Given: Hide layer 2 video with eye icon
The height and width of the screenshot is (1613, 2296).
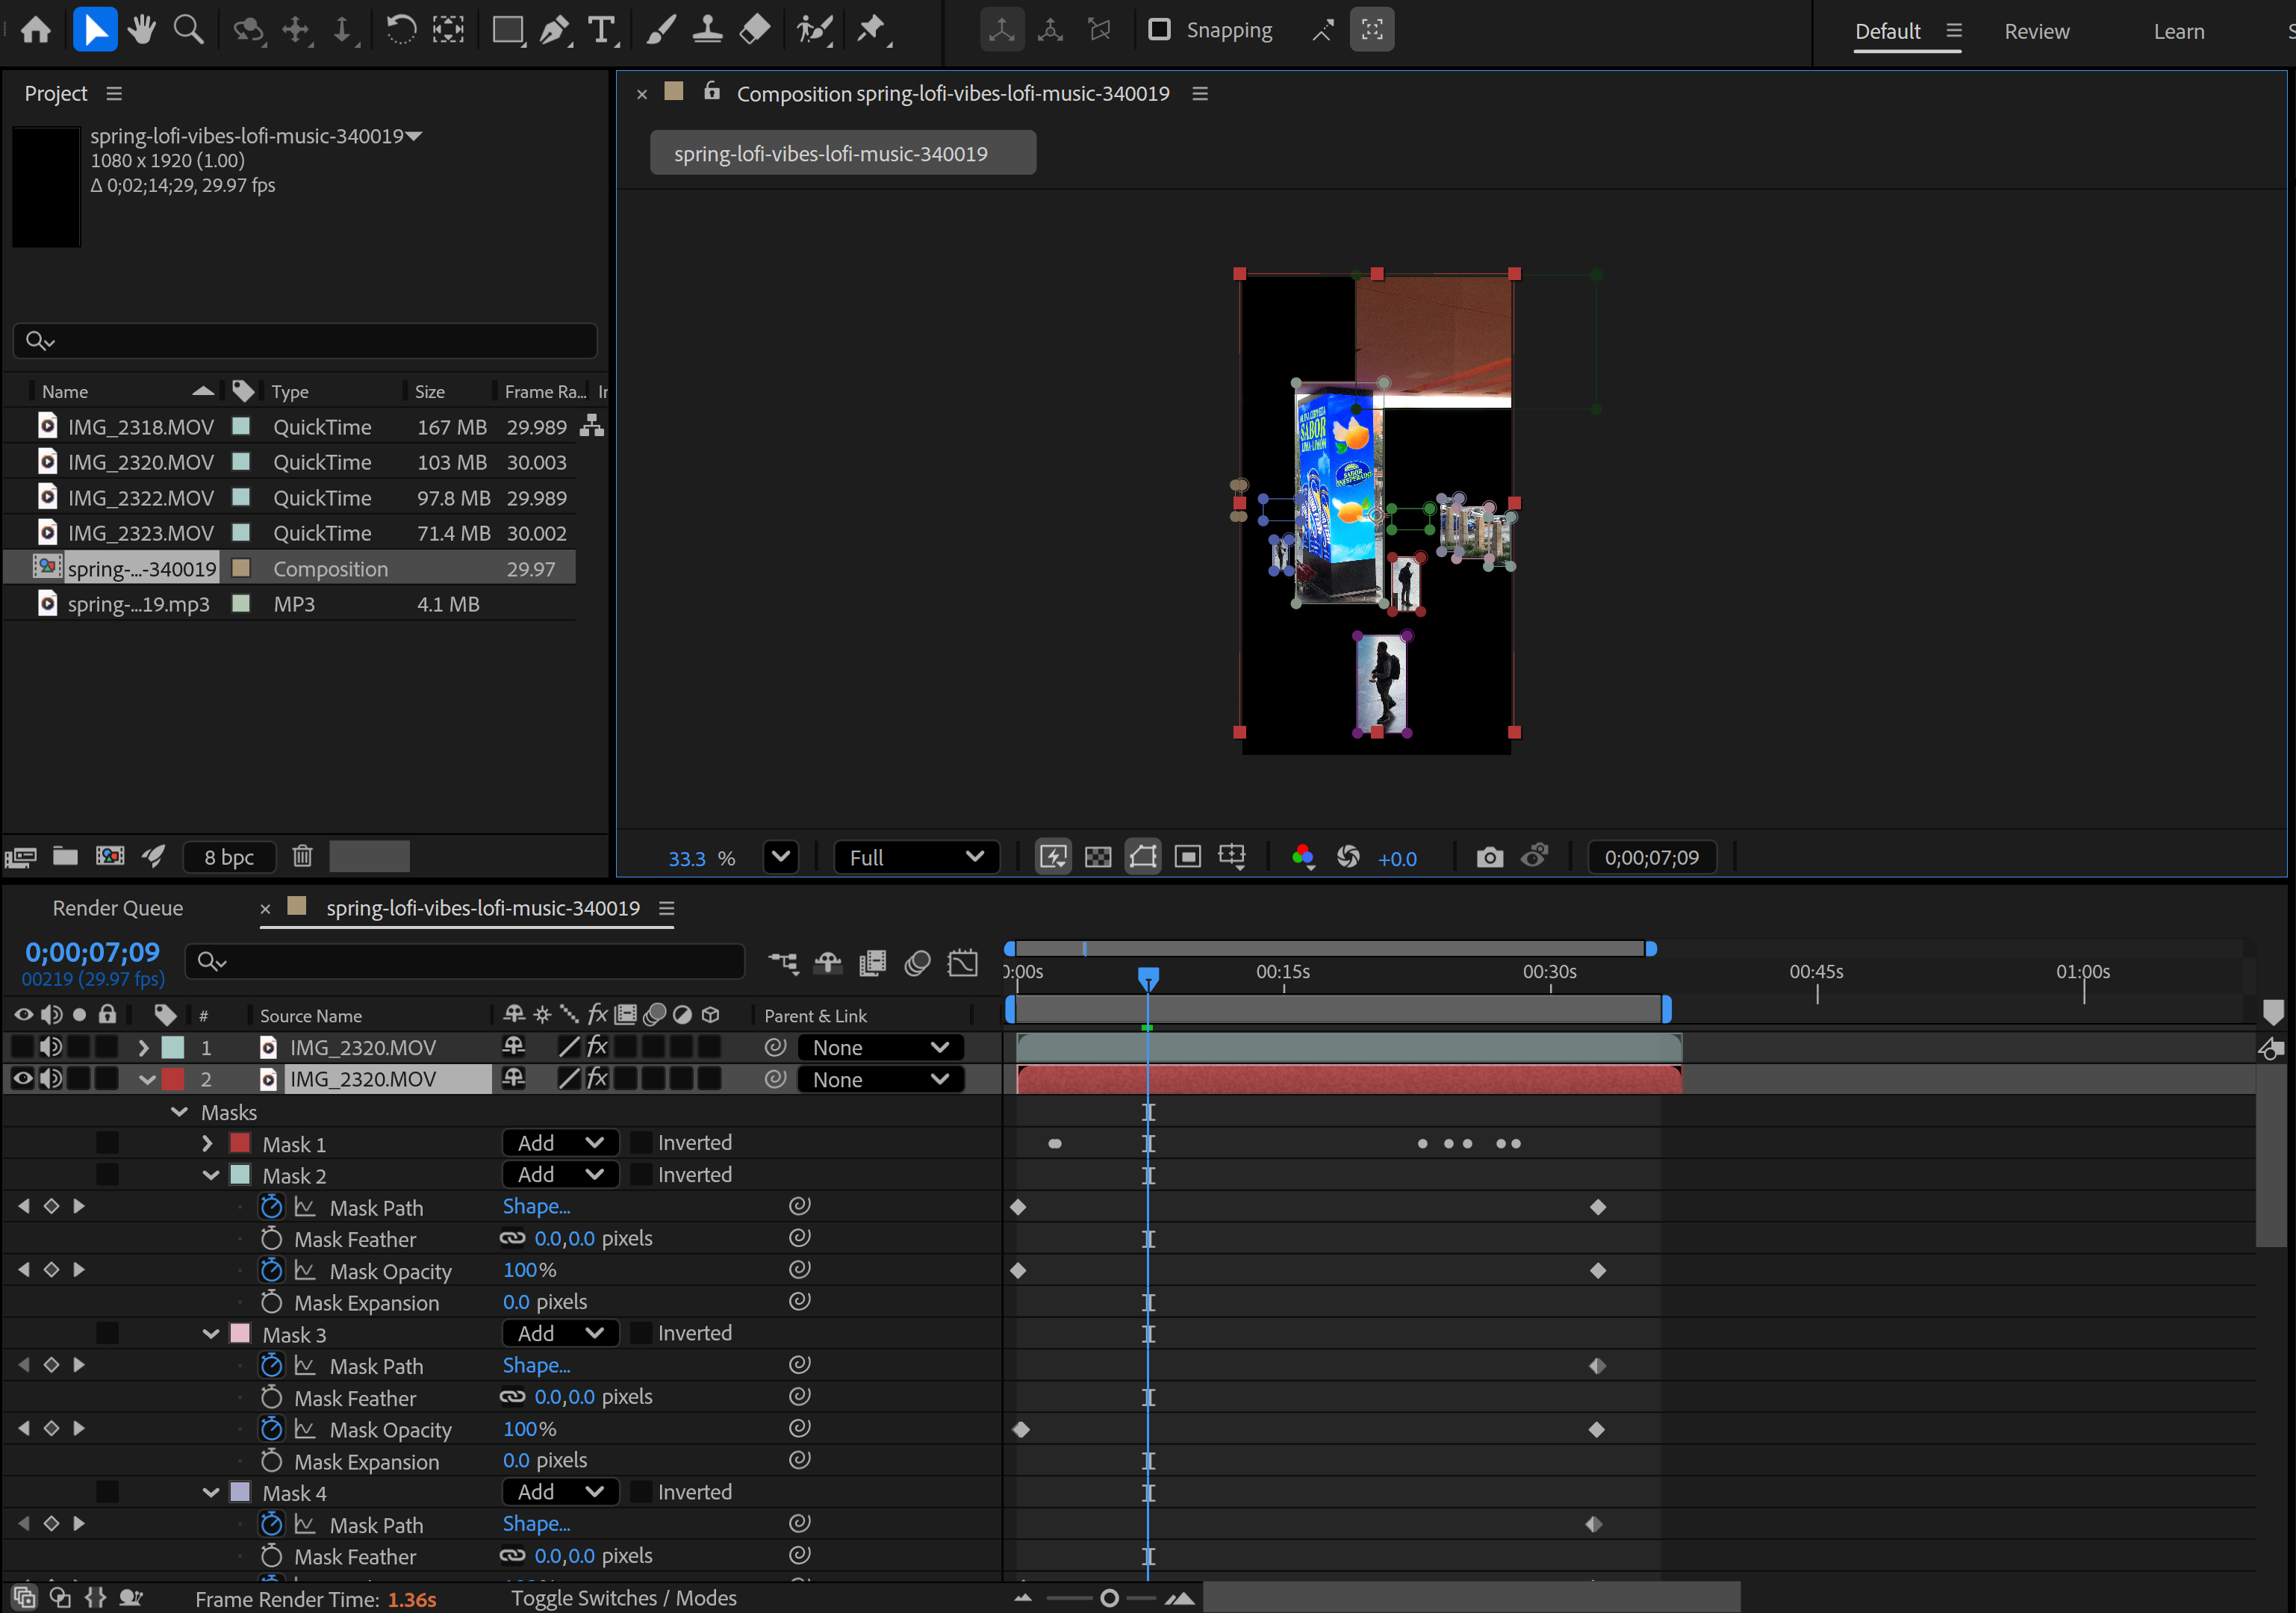Looking at the screenshot, I should [22, 1079].
